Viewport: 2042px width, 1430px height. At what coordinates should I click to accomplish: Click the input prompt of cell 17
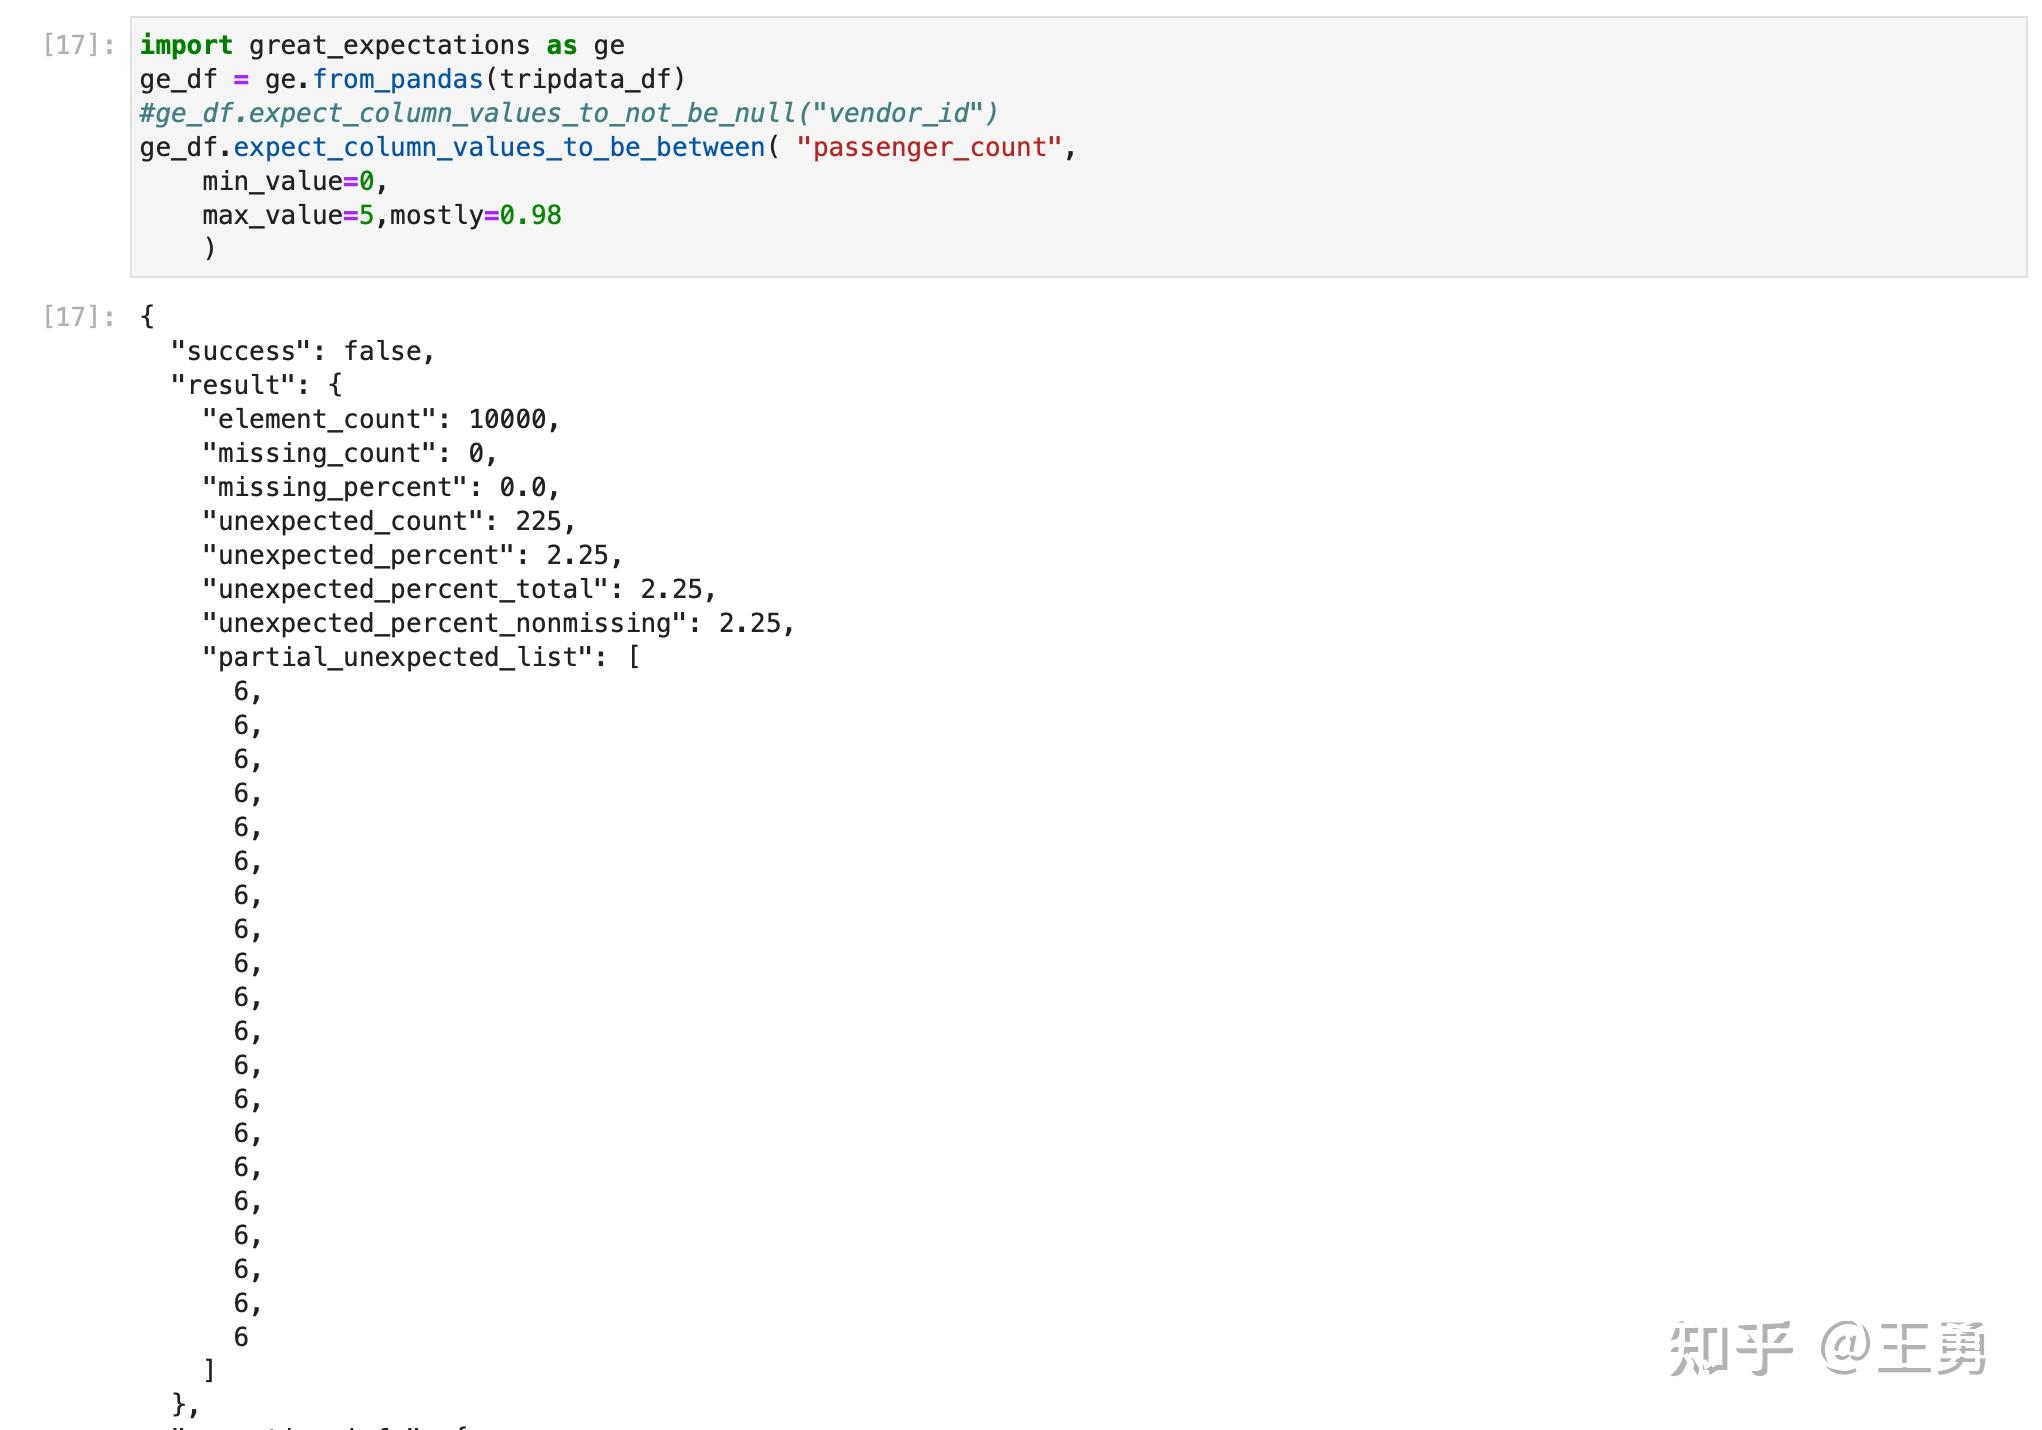point(78,45)
